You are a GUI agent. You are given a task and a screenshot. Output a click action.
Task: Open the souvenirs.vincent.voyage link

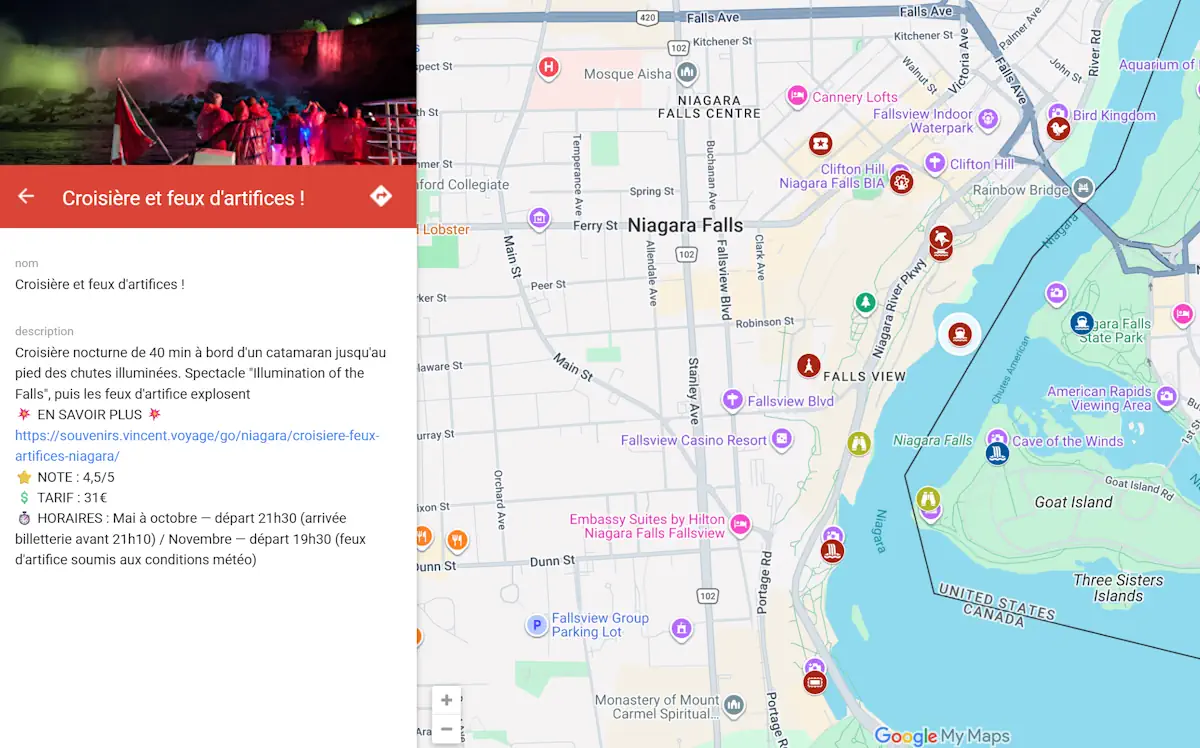click(197, 446)
